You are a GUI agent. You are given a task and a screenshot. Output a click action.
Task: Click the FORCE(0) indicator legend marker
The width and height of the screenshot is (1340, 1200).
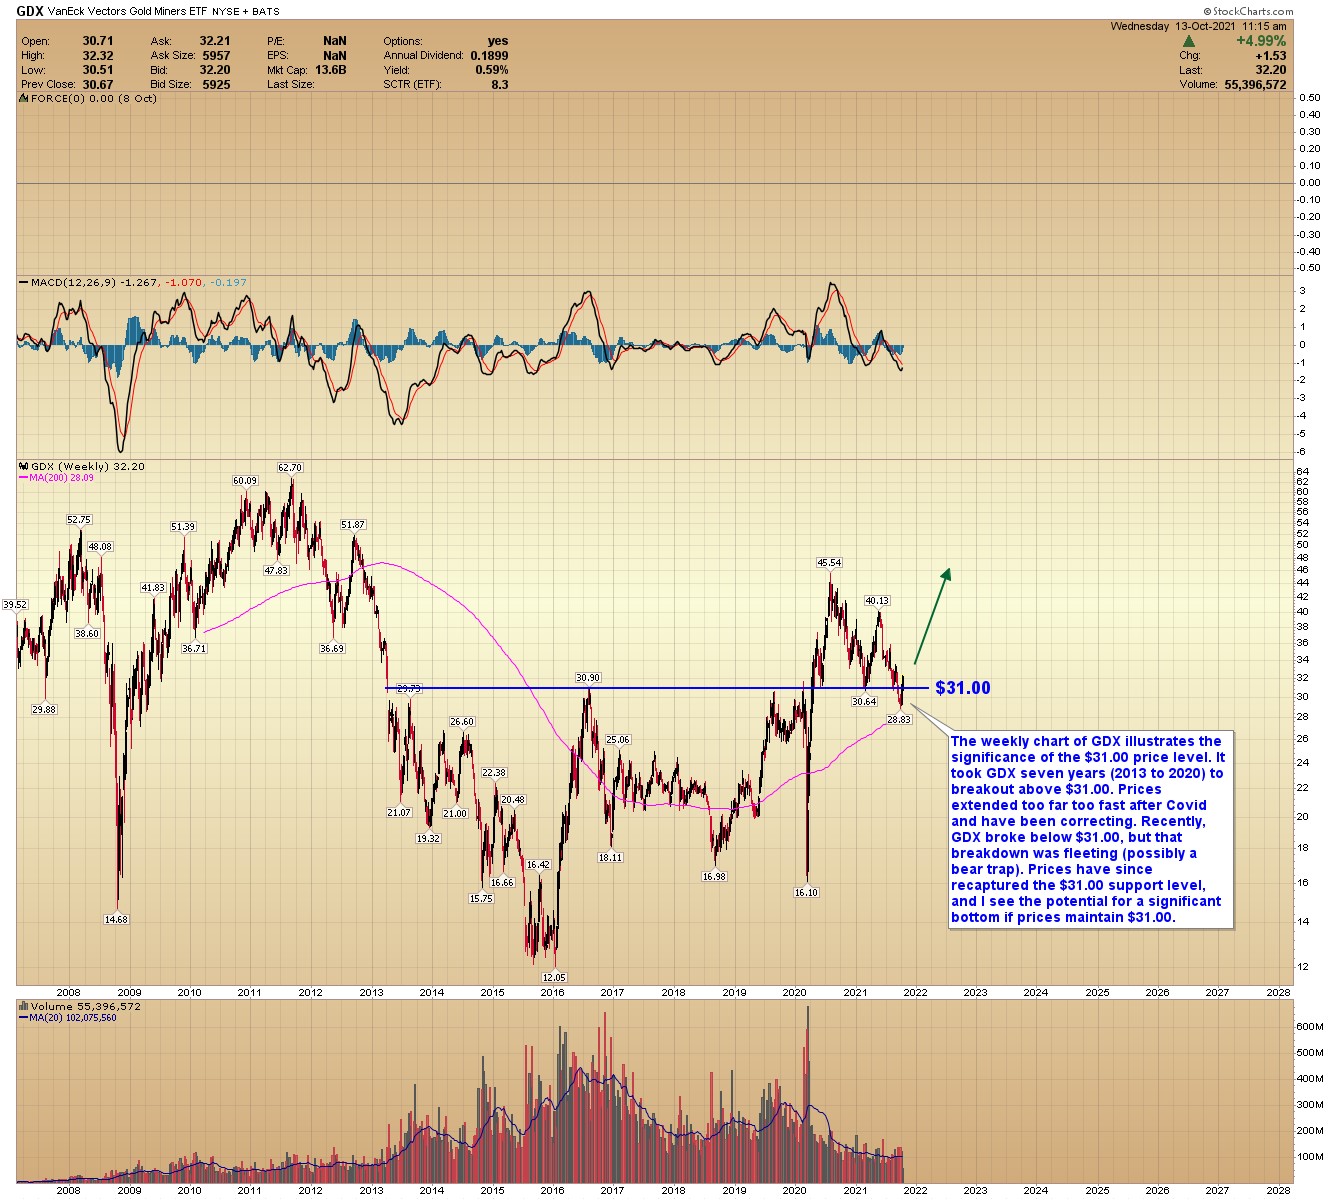tap(25, 98)
